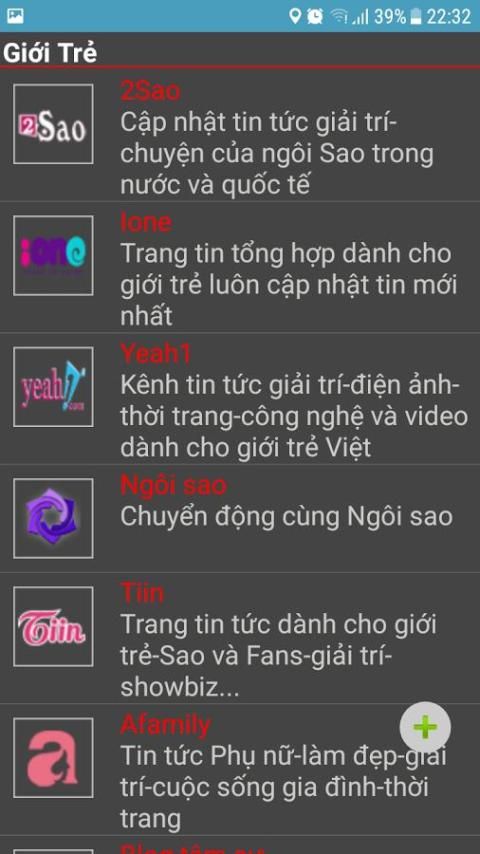Open 'Chuyển động cùng Ngôi sao' description
The height and width of the screenshot is (854, 480).
pyautogui.click(x=287, y=517)
